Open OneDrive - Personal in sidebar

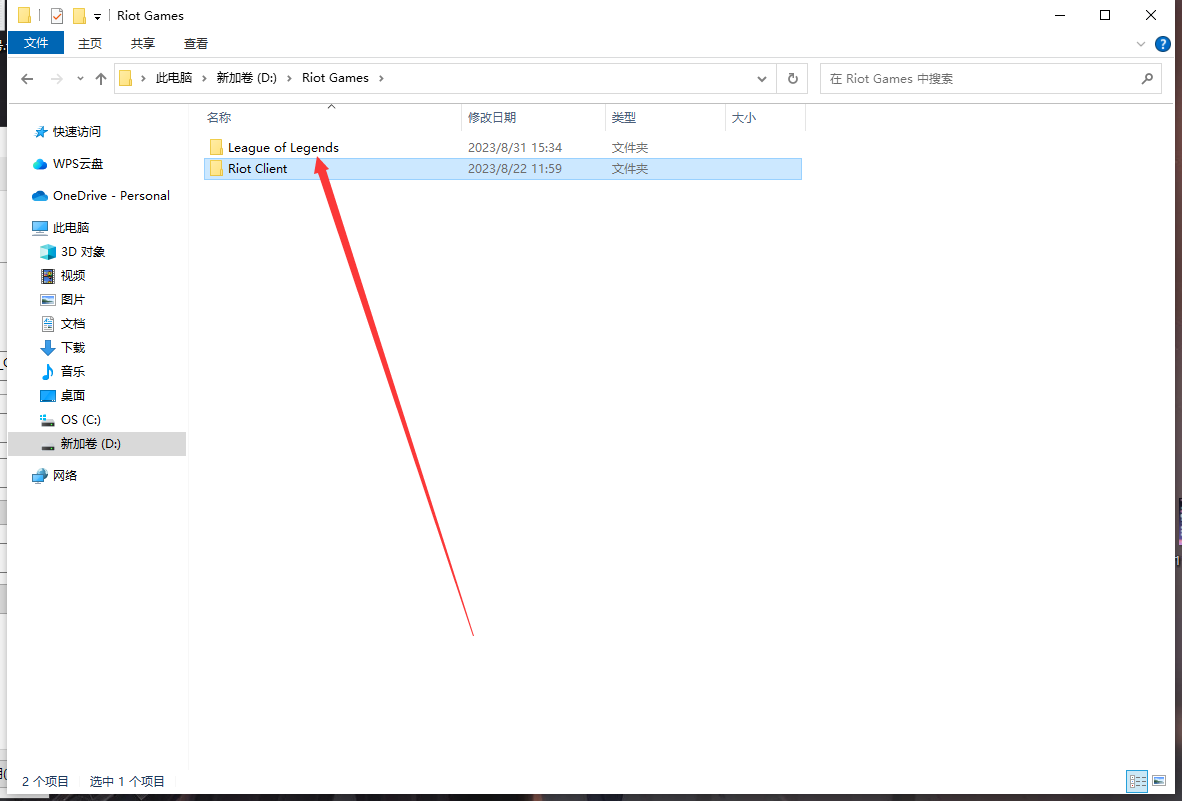pos(111,196)
